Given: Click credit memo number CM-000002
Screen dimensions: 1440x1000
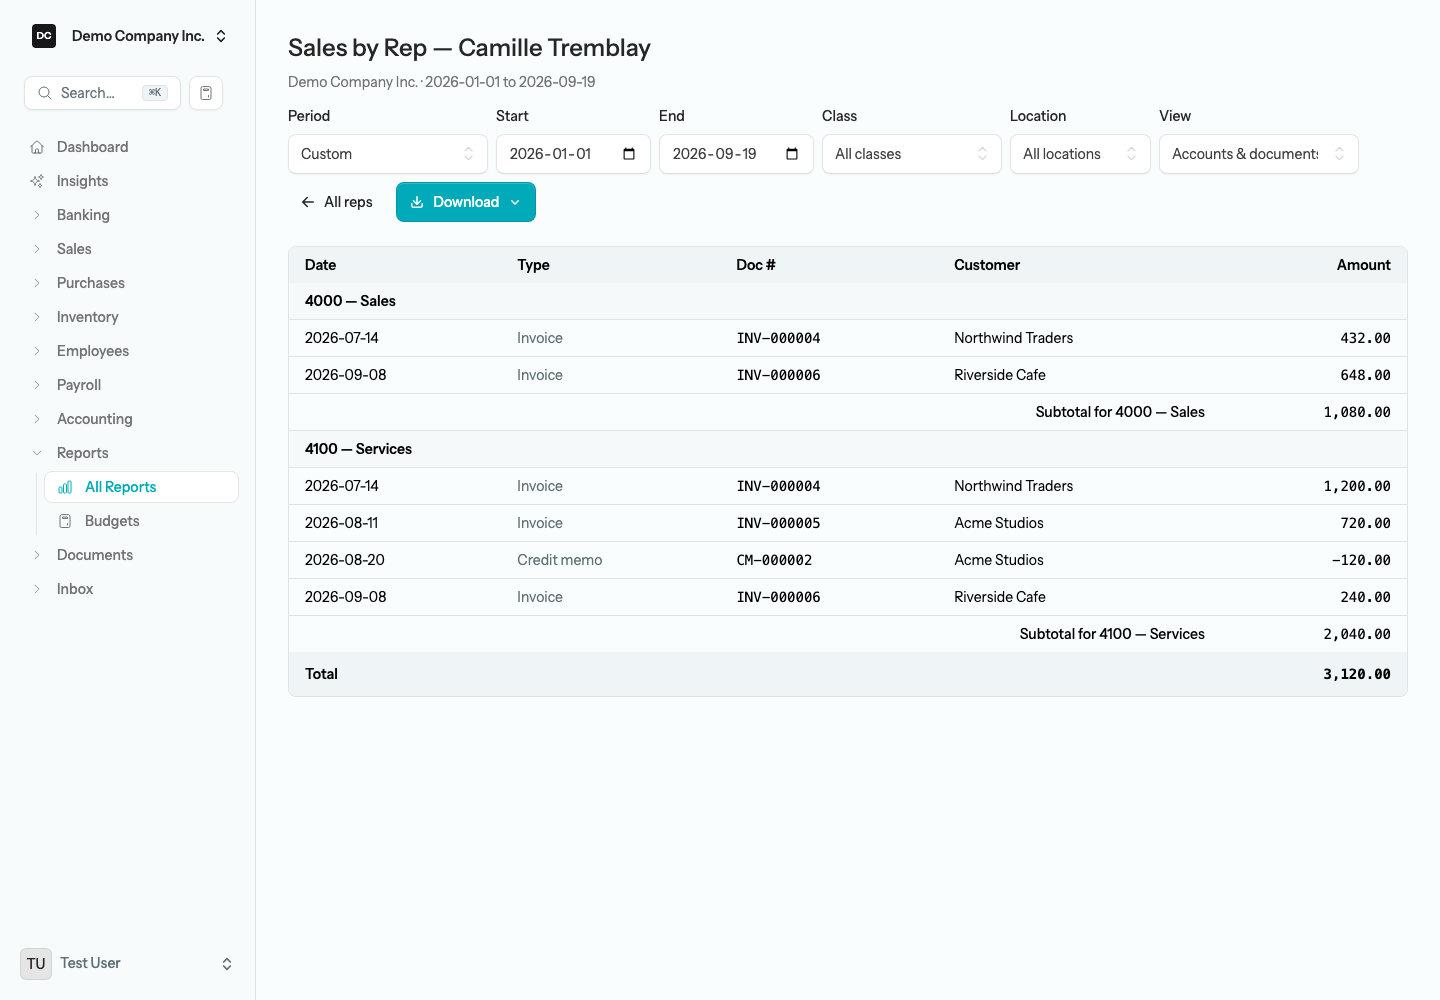Looking at the screenshot, I should pyautogui.click(x=774, y=560).
